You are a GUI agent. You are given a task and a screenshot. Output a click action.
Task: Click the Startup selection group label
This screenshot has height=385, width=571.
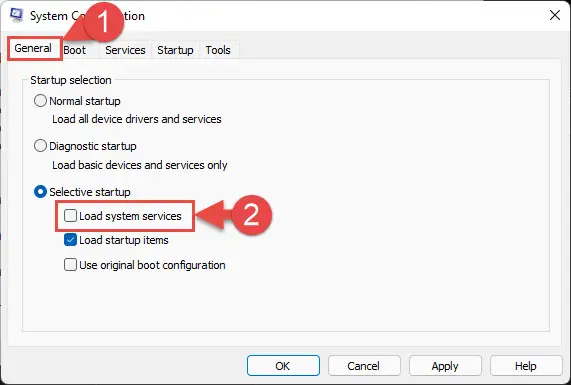coord(71,80)
